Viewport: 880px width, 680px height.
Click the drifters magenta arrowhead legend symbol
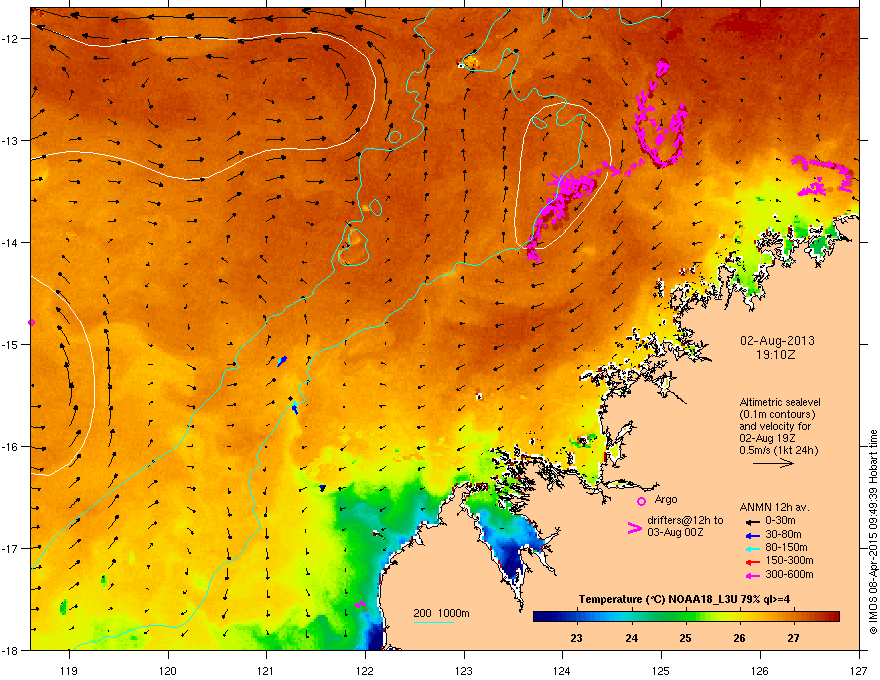click(634, 528)
